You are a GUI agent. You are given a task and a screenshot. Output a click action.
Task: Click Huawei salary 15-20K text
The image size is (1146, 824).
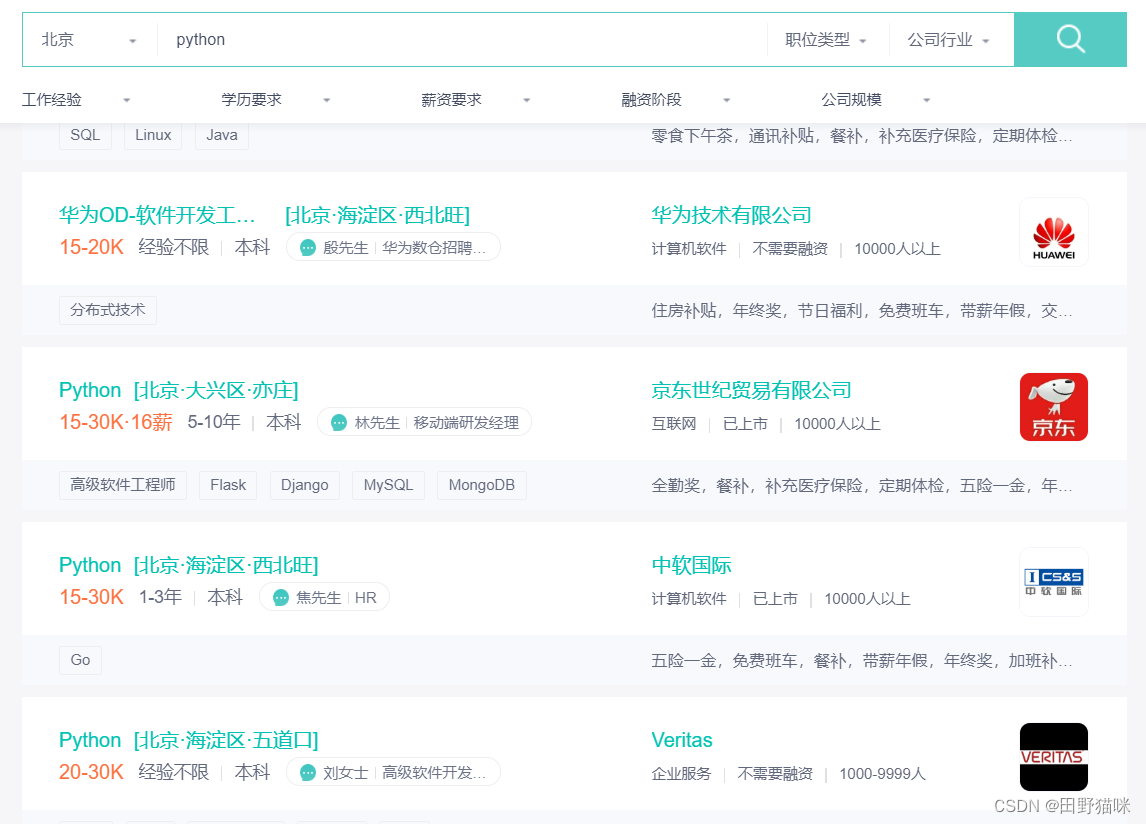point(91,247)
